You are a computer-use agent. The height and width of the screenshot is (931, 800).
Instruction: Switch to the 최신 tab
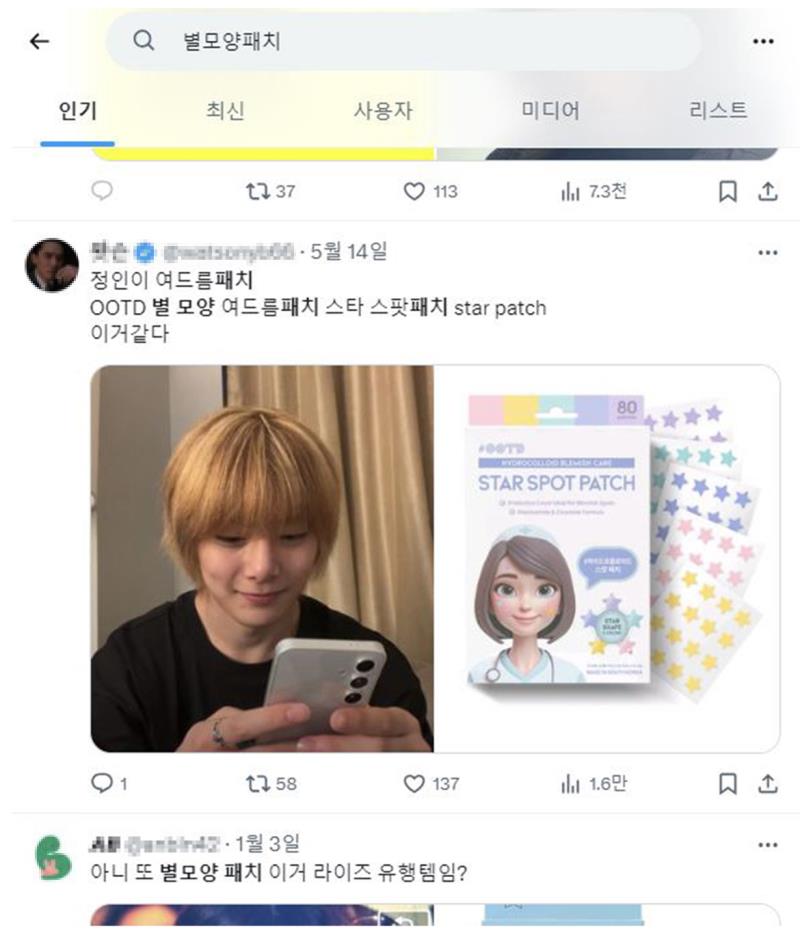(x=225, y=110)
